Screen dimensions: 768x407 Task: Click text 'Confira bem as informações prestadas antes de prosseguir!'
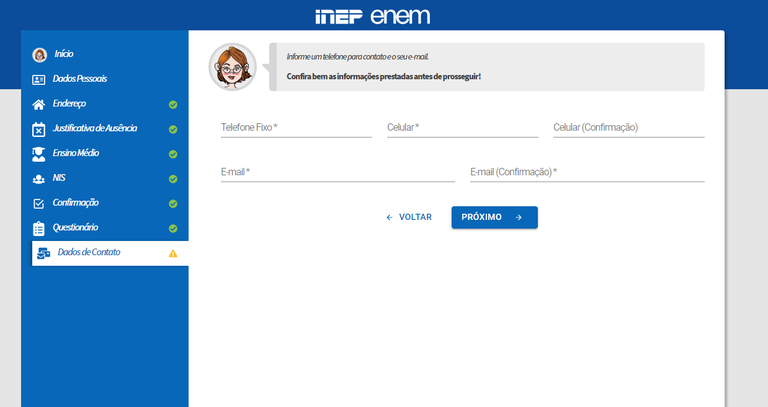click(384, 76)
